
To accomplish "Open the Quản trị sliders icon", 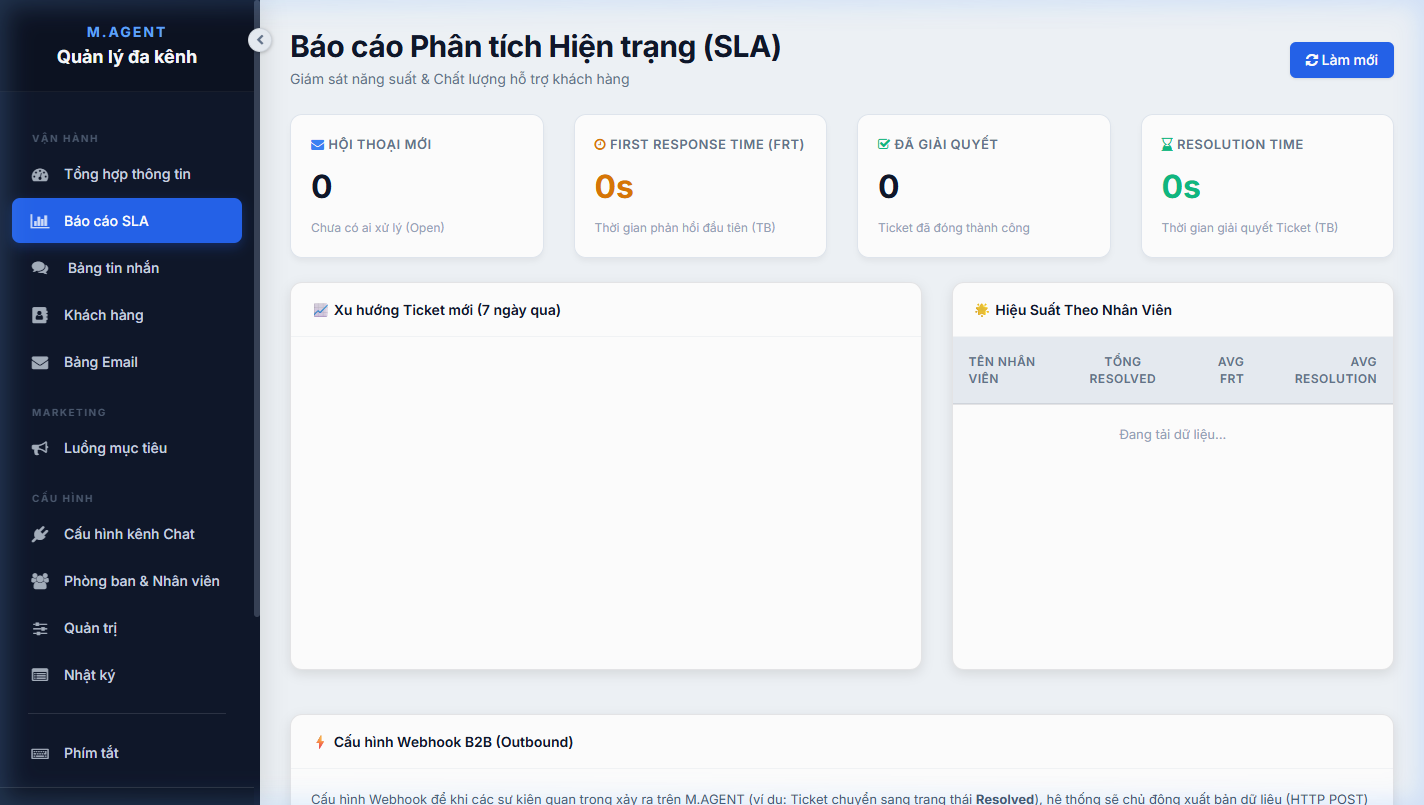I will [40, 628].
